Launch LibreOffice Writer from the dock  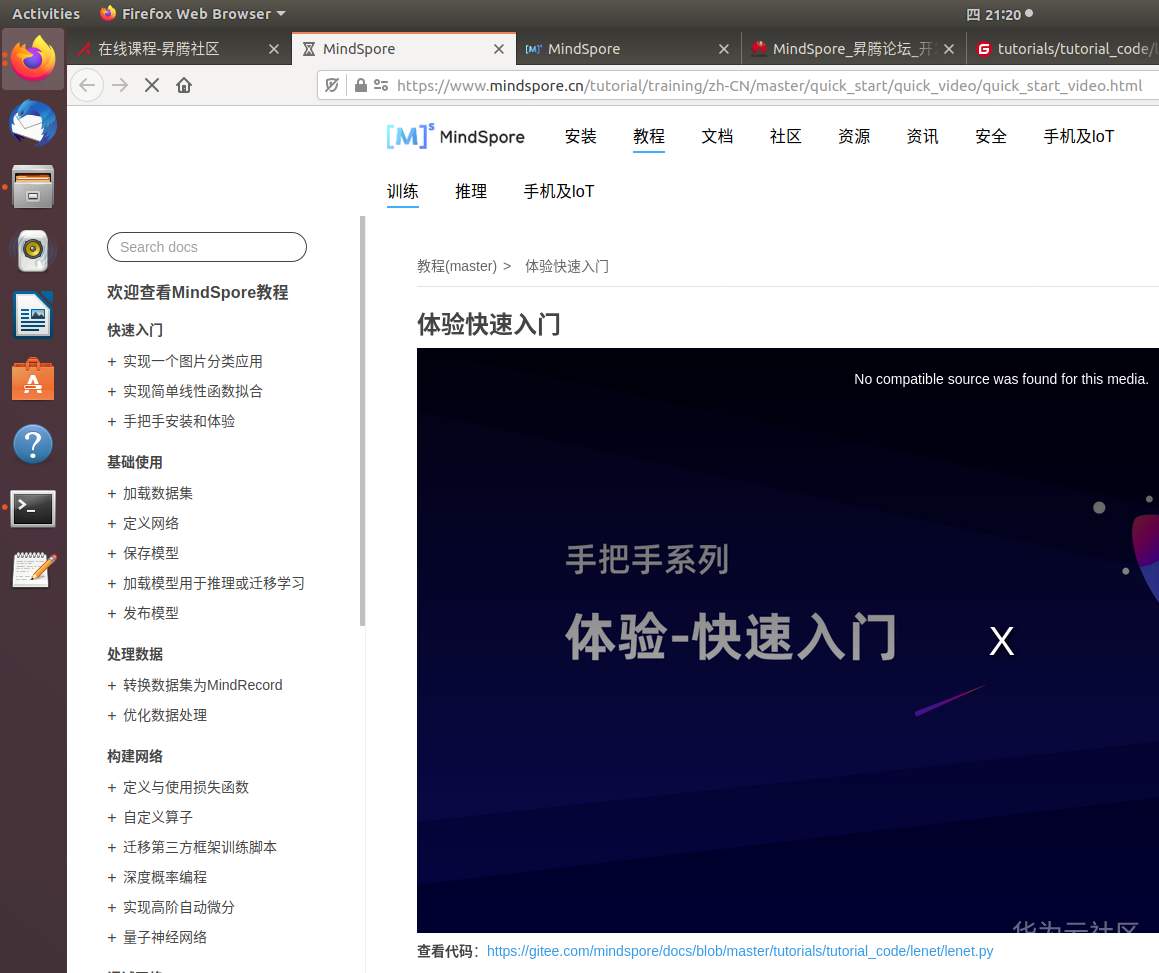(33, 315)
